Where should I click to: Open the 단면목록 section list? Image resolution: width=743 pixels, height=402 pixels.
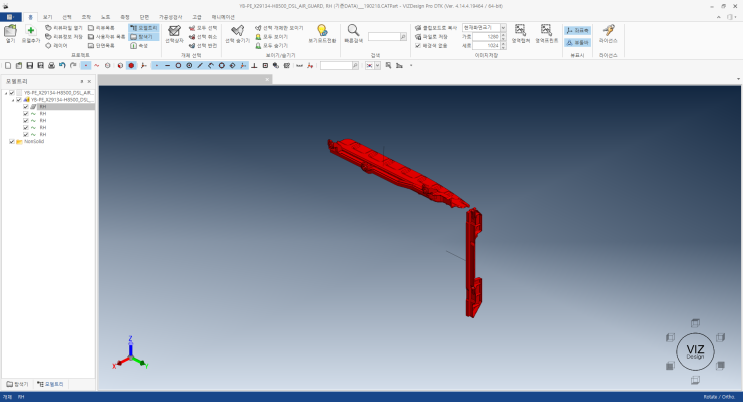pyautogui.click(x=101, y=46)
